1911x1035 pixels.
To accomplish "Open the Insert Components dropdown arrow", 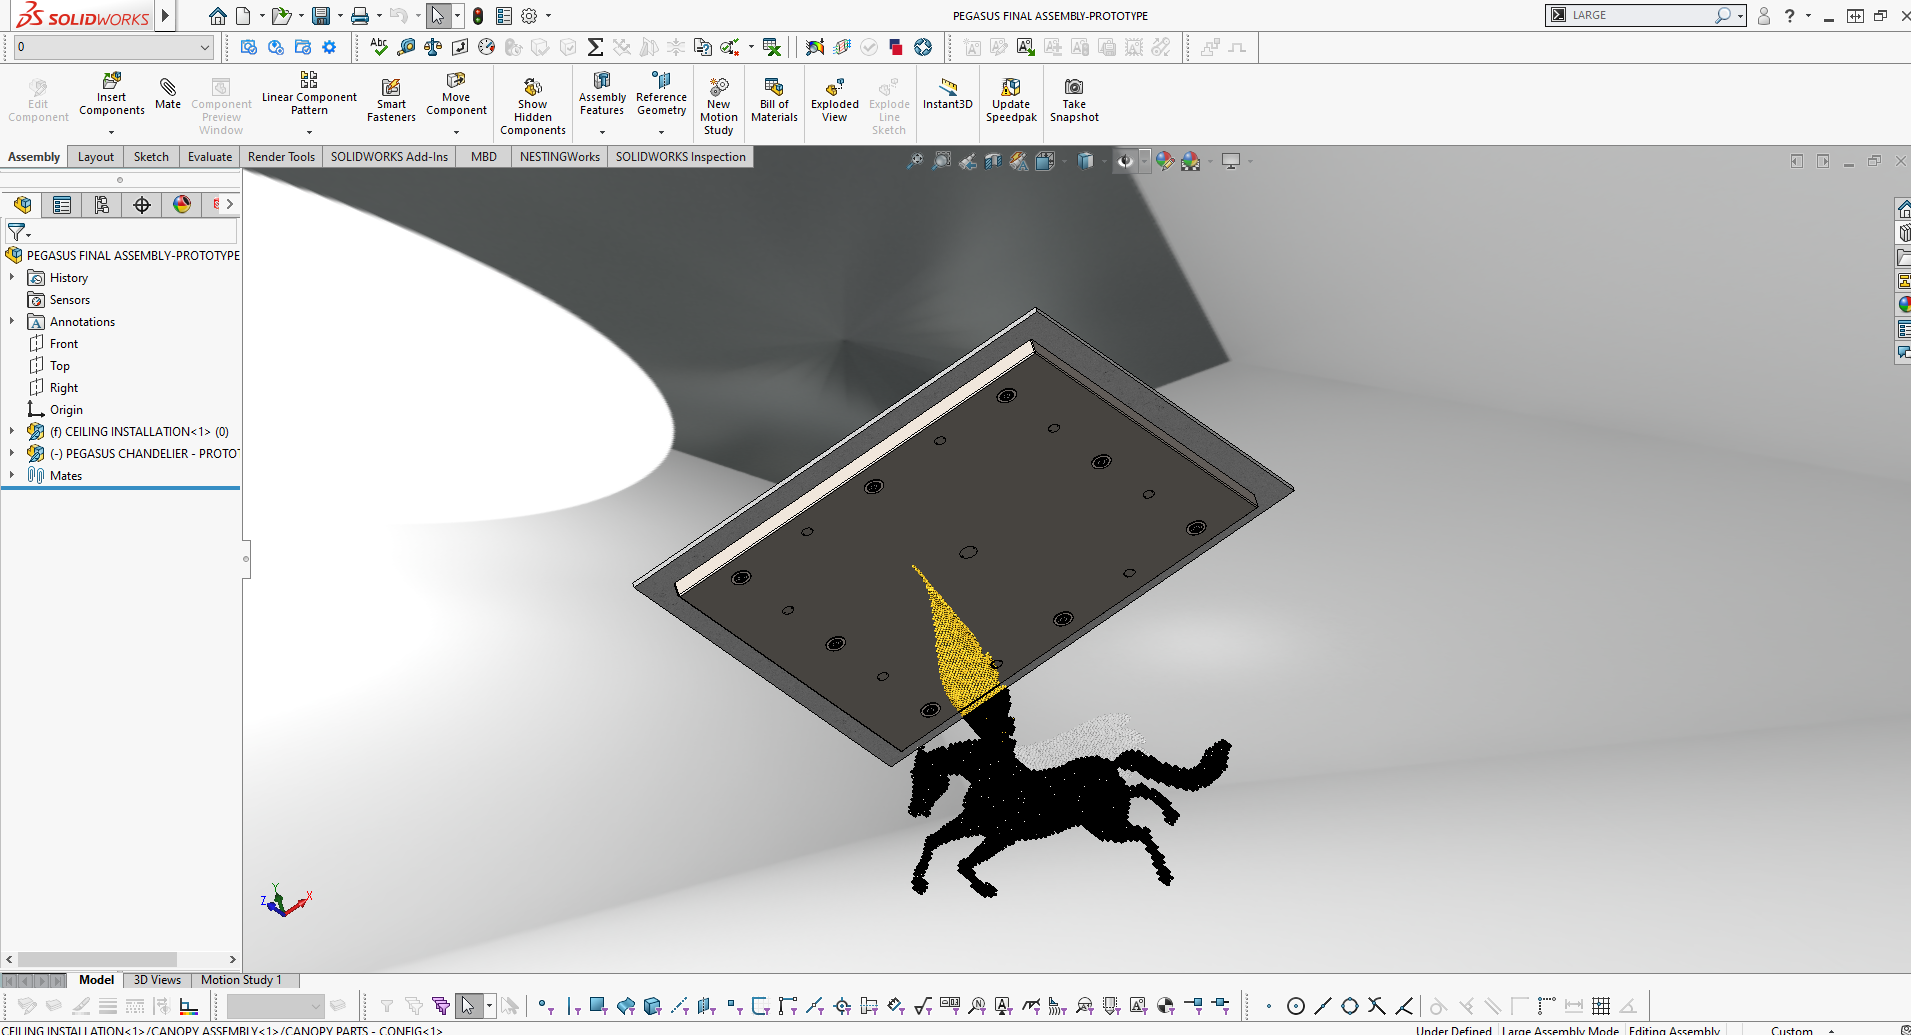I will [111, 132].
